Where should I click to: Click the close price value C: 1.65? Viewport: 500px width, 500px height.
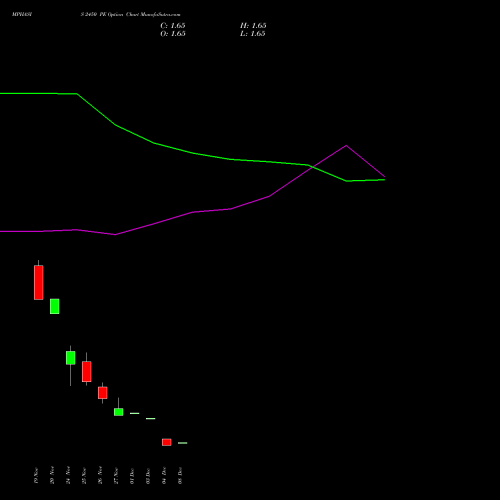(173, 26)
